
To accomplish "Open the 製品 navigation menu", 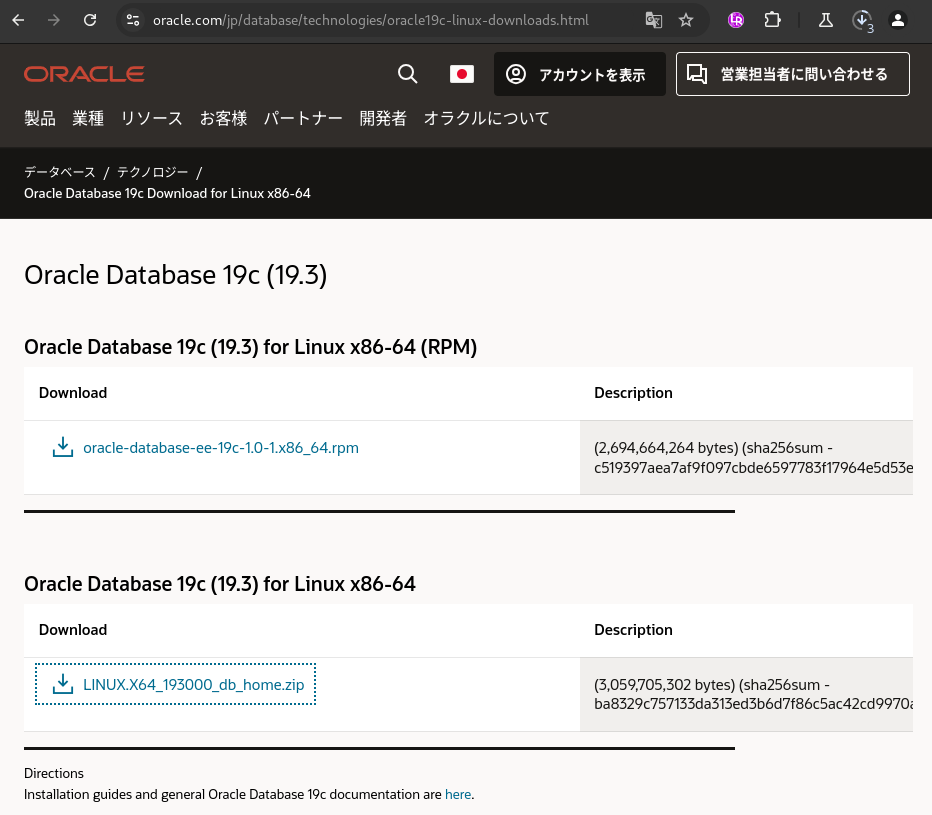I will [39, 118].
